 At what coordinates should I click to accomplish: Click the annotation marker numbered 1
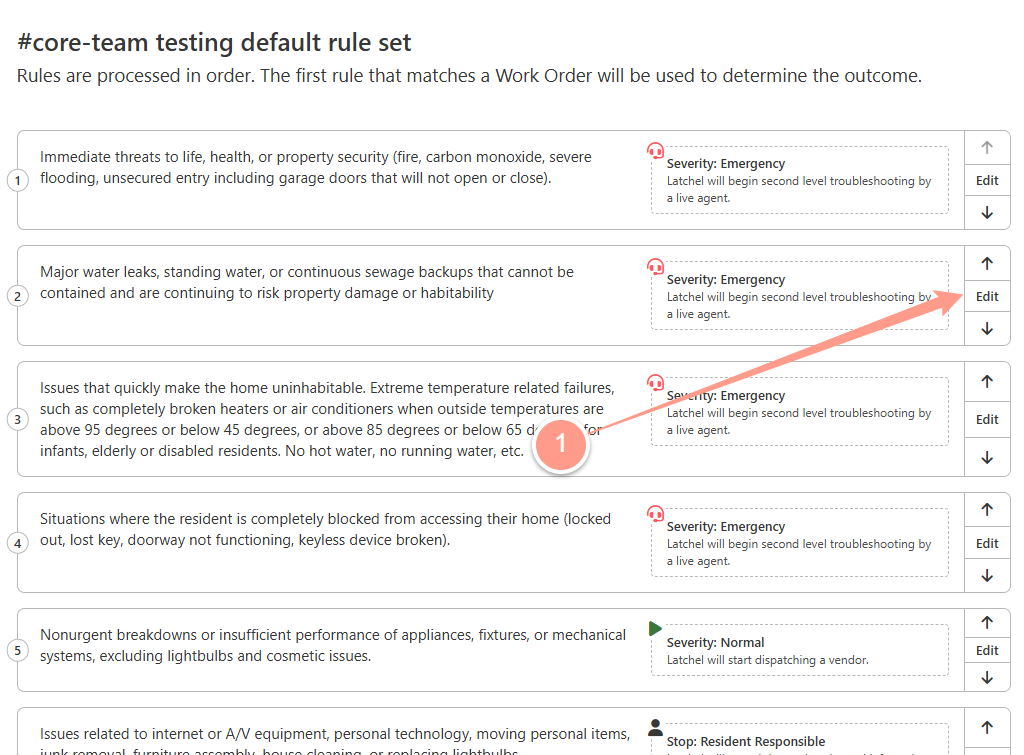[560, 444]
